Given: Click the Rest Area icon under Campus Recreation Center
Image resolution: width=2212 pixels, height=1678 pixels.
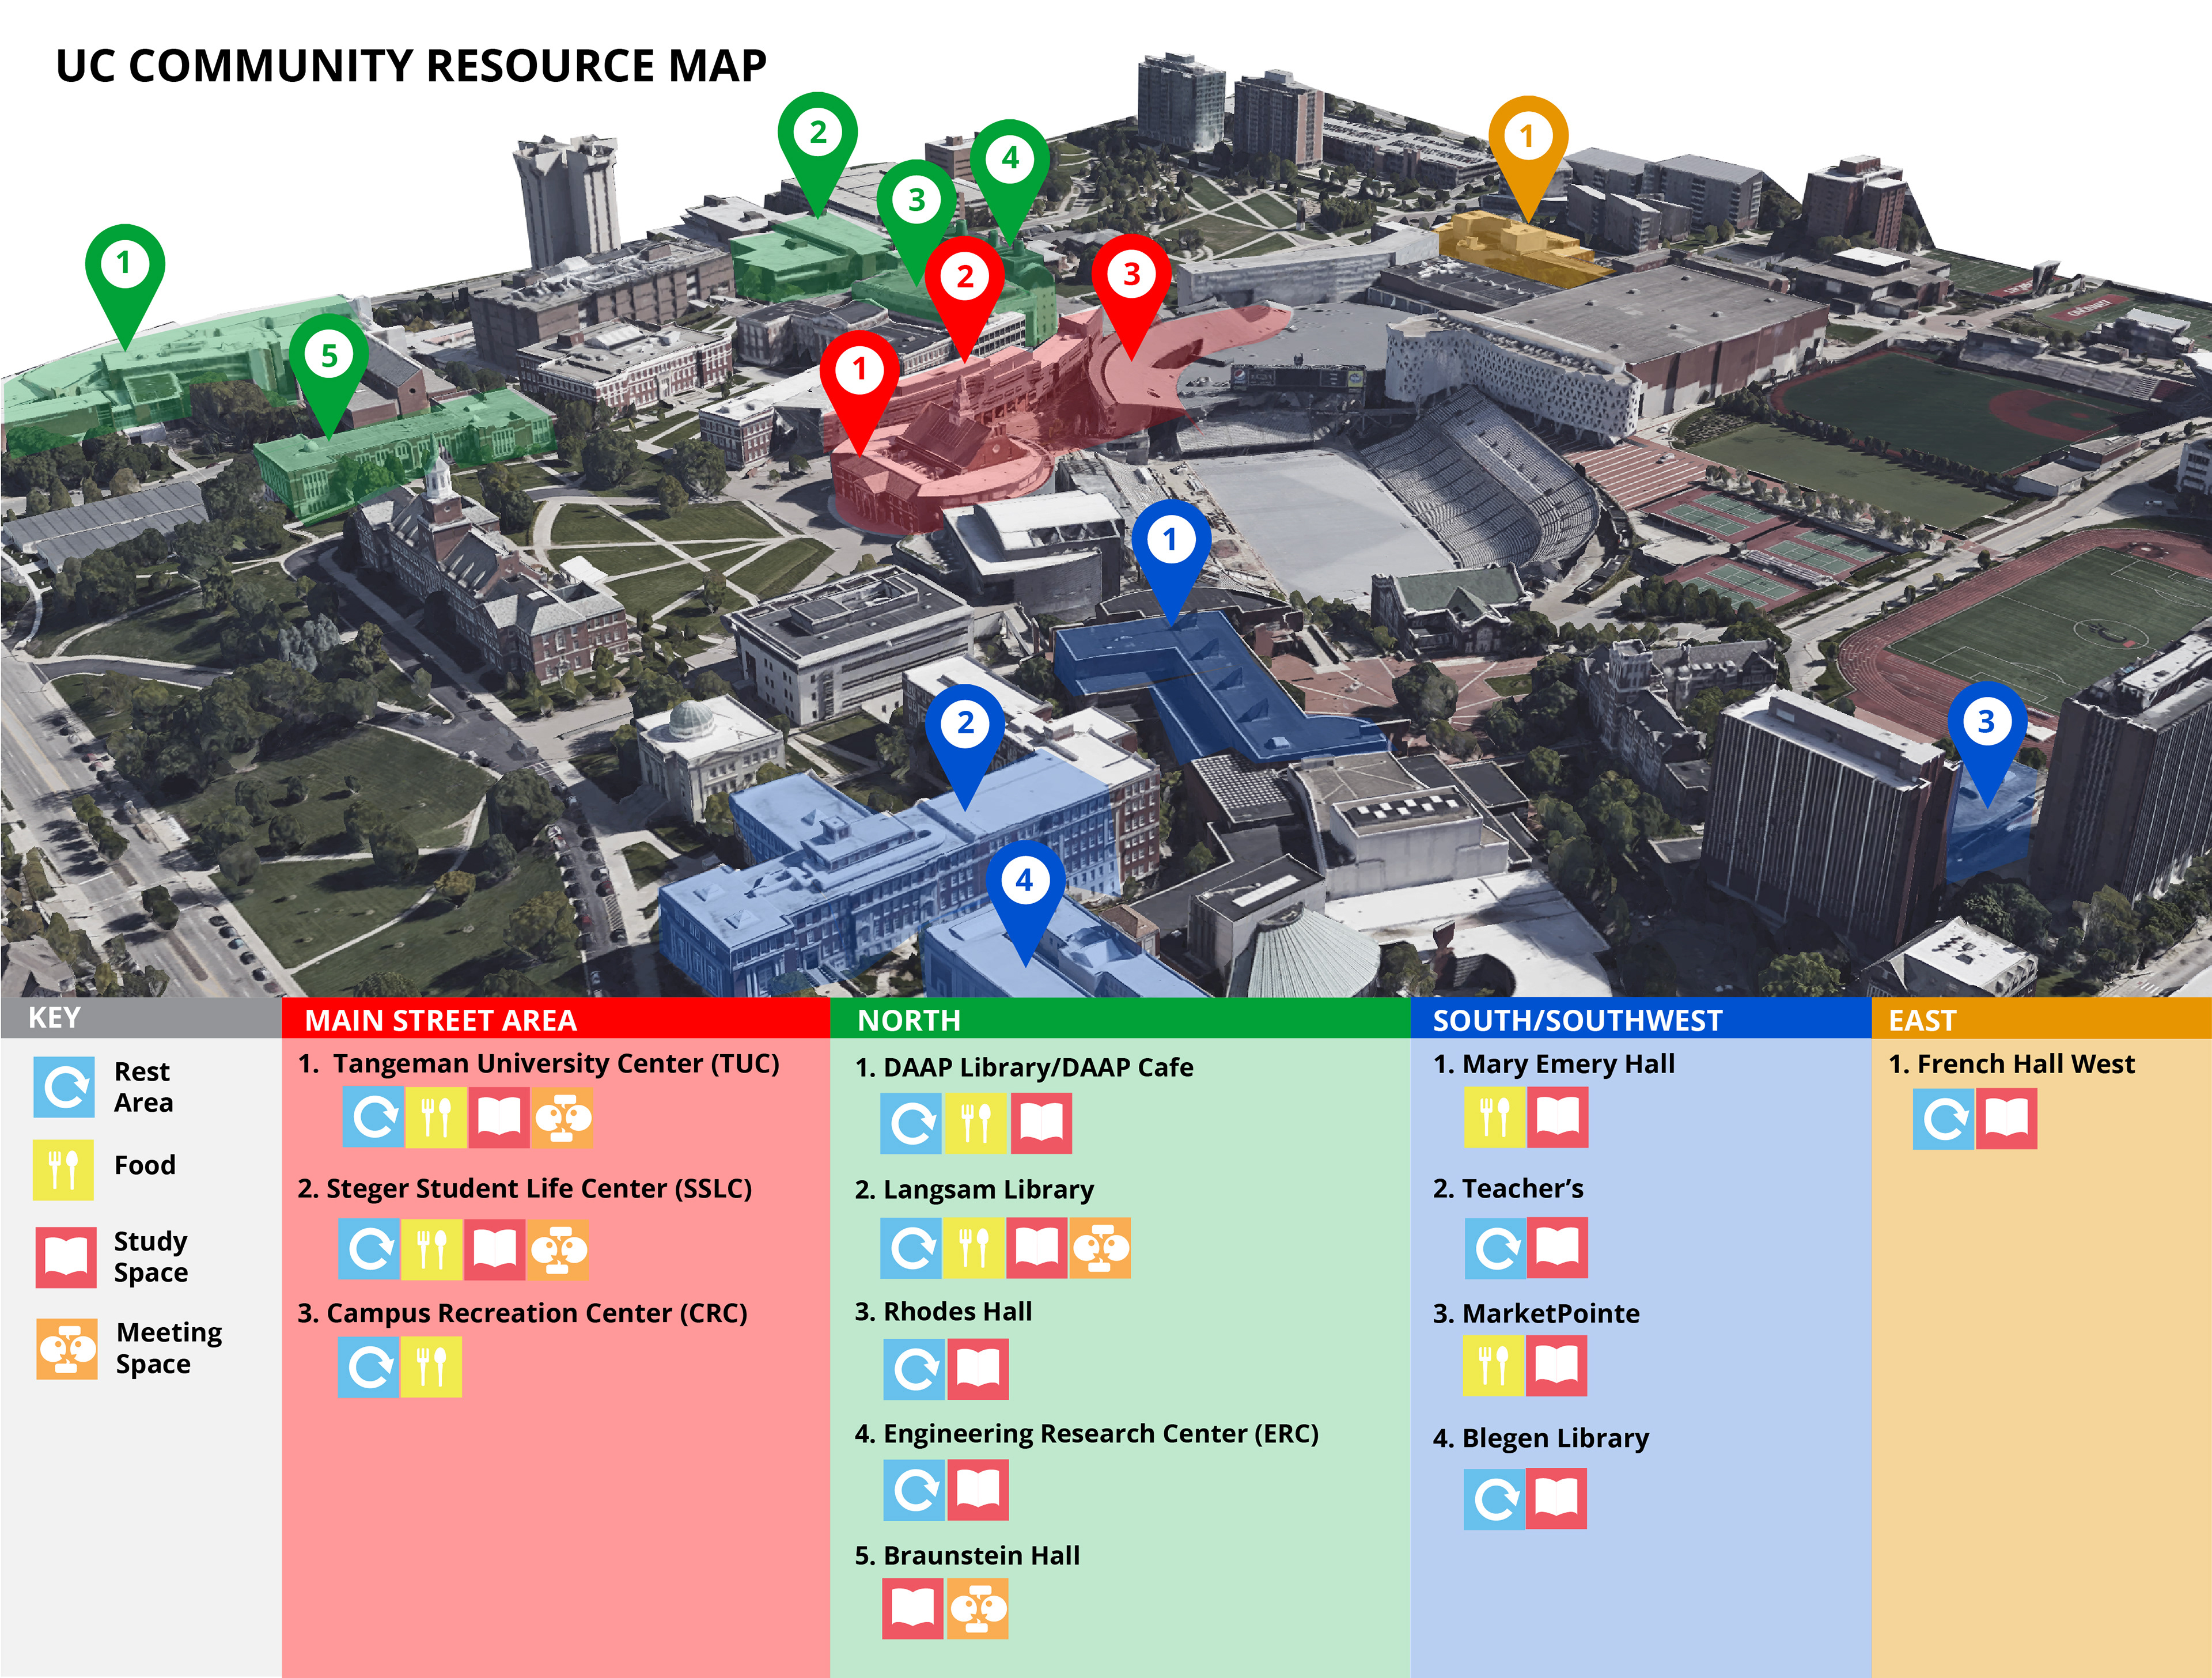Looking at the screenshot, I should pyautogui.click(x=369, y=1367).
